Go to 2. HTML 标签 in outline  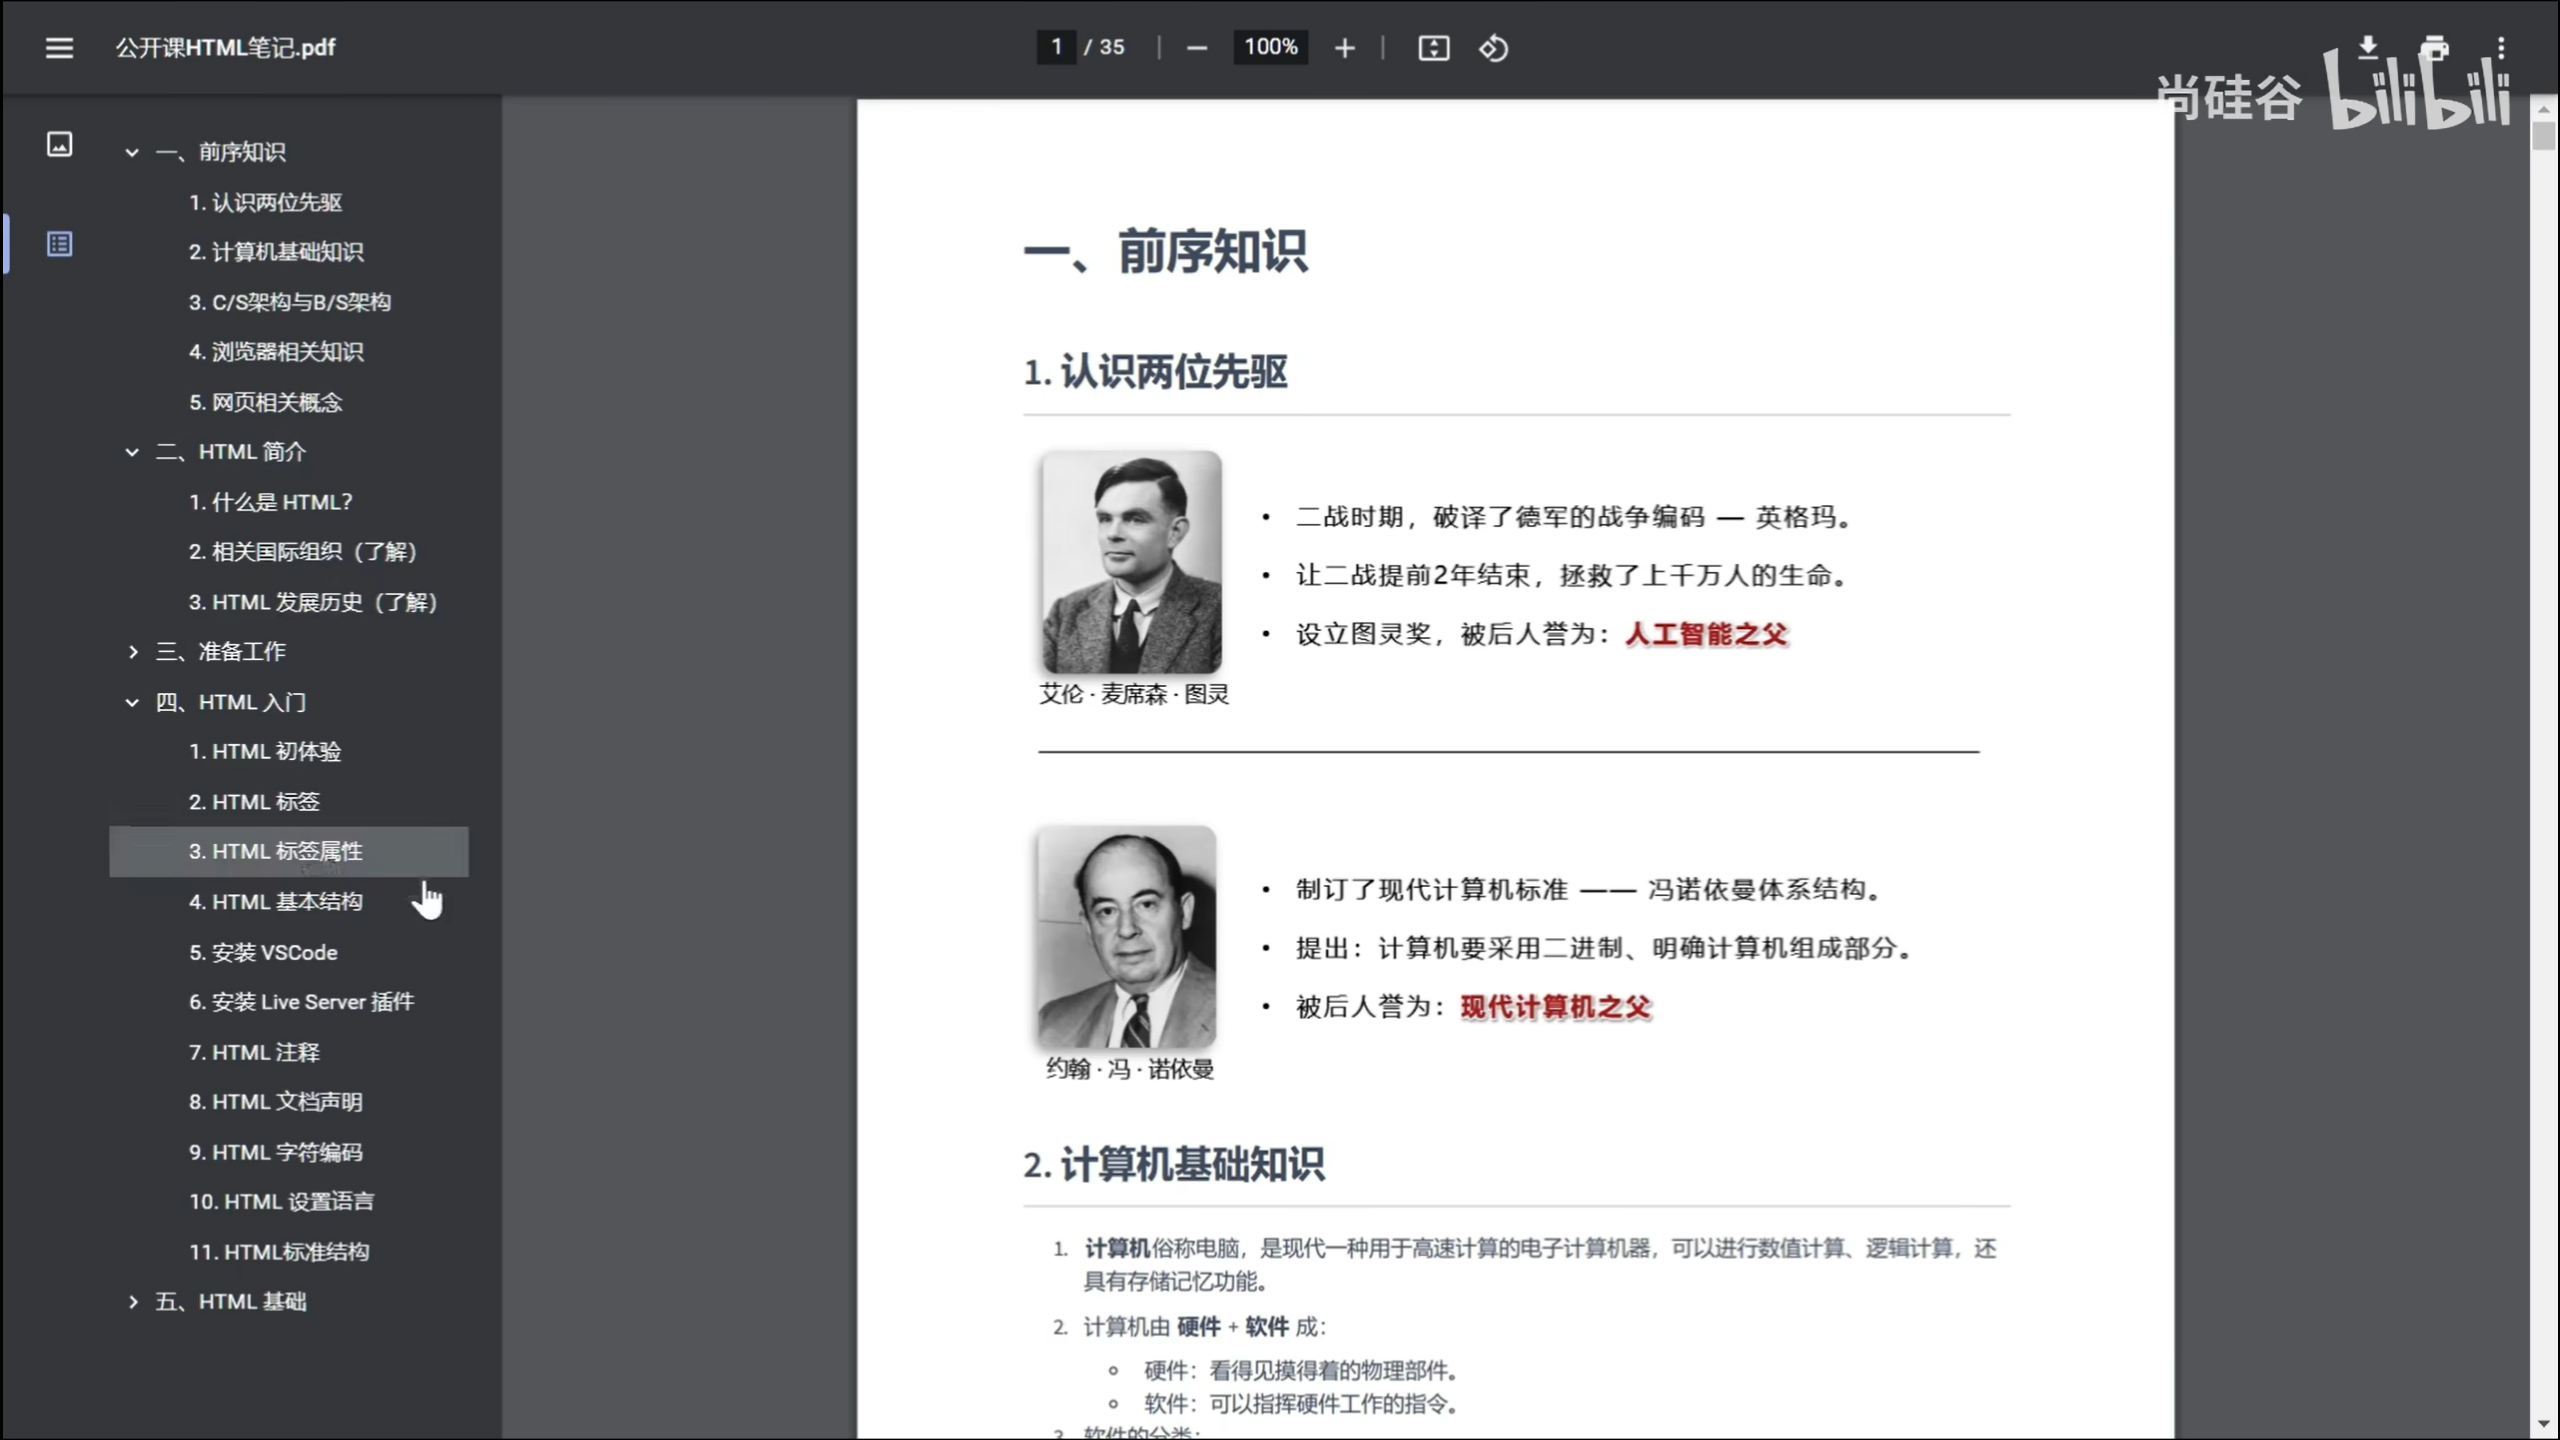click(254, 802)
